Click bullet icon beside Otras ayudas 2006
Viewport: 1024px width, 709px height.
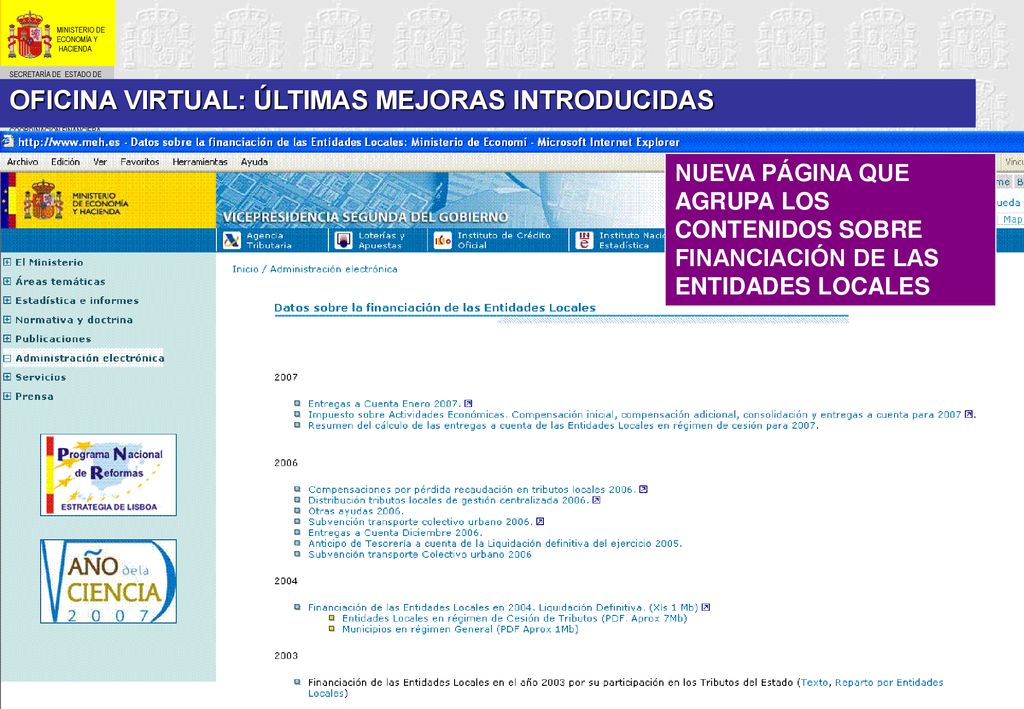pos(297,511)
